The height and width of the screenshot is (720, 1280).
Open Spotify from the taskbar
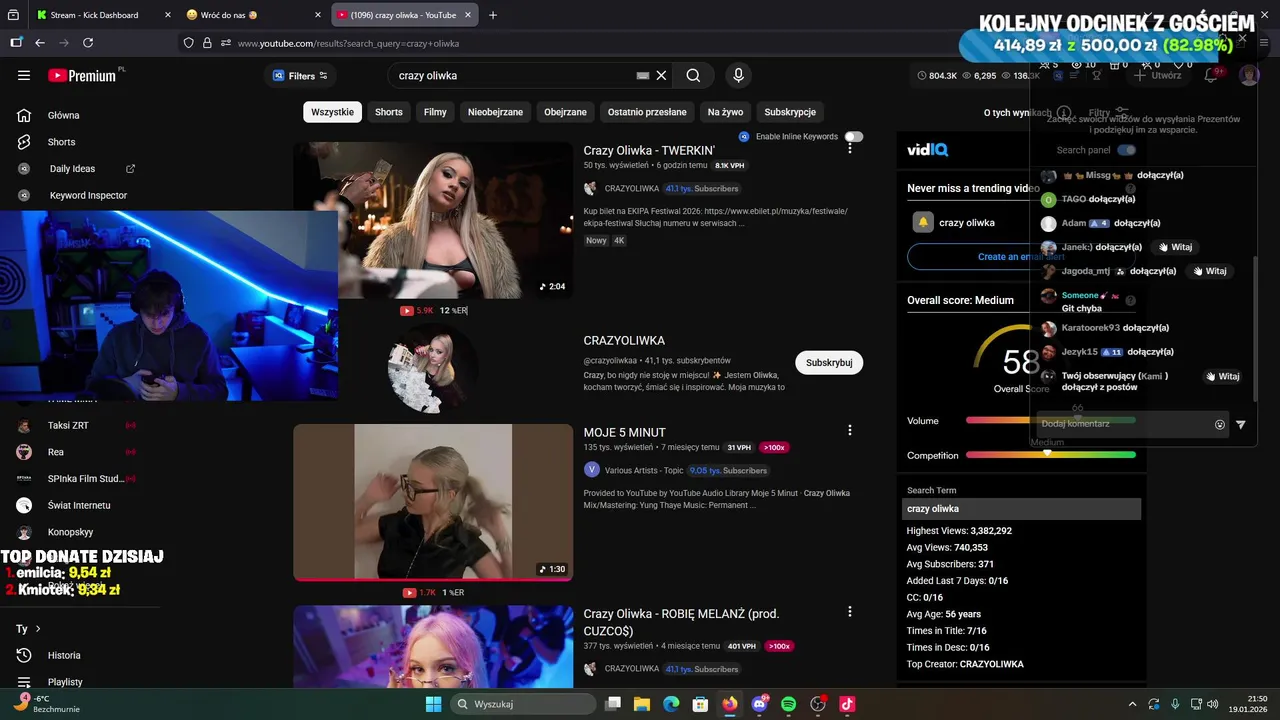point(788,704)
